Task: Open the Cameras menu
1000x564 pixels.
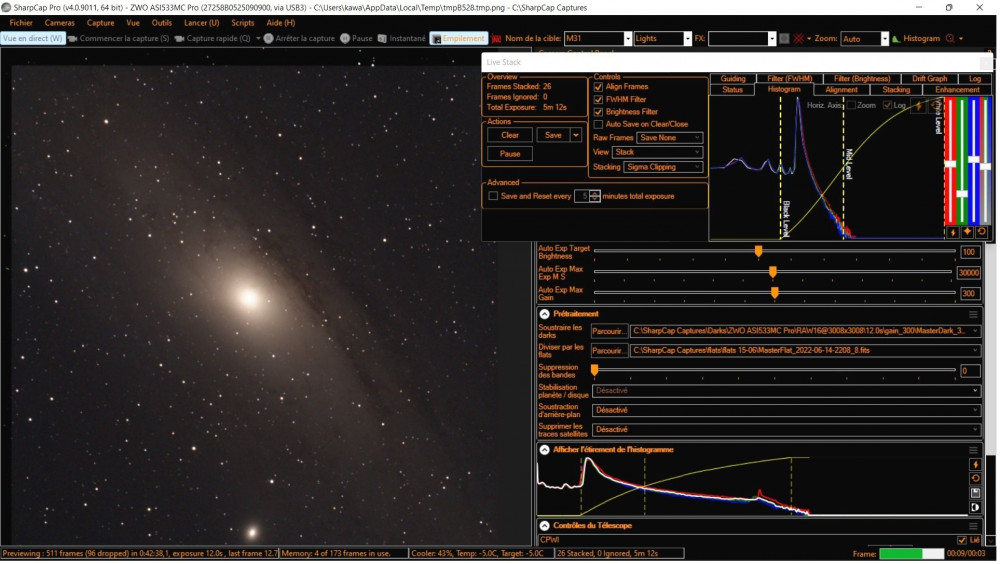Action: (x=59, y=23)
